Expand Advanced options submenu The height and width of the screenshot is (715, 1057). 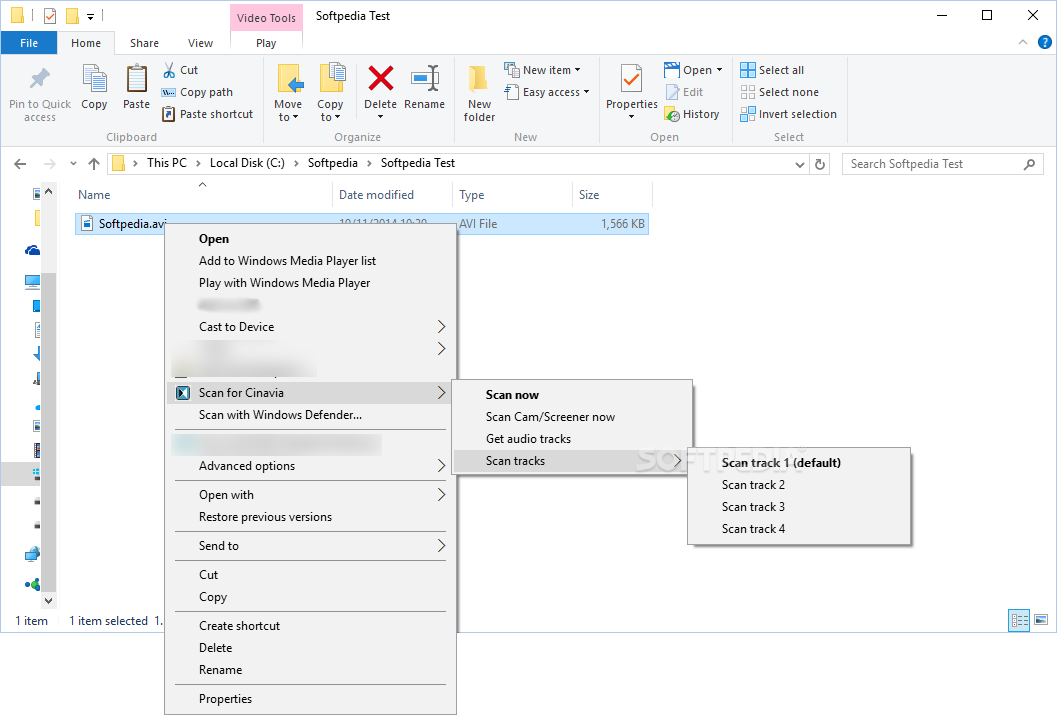[x=311, y=466]
